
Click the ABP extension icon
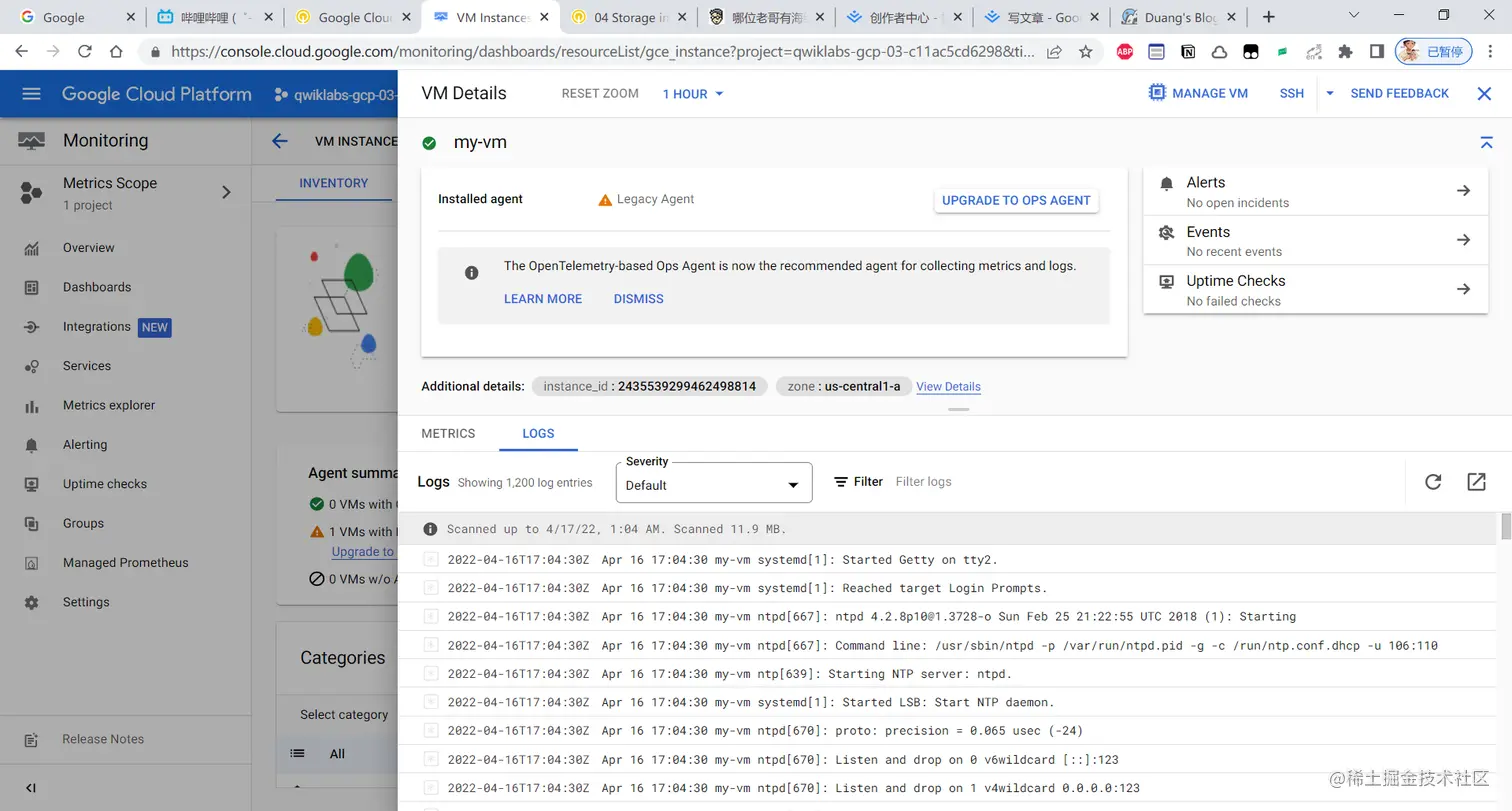pyautogui.click(x=1125, y=52)
